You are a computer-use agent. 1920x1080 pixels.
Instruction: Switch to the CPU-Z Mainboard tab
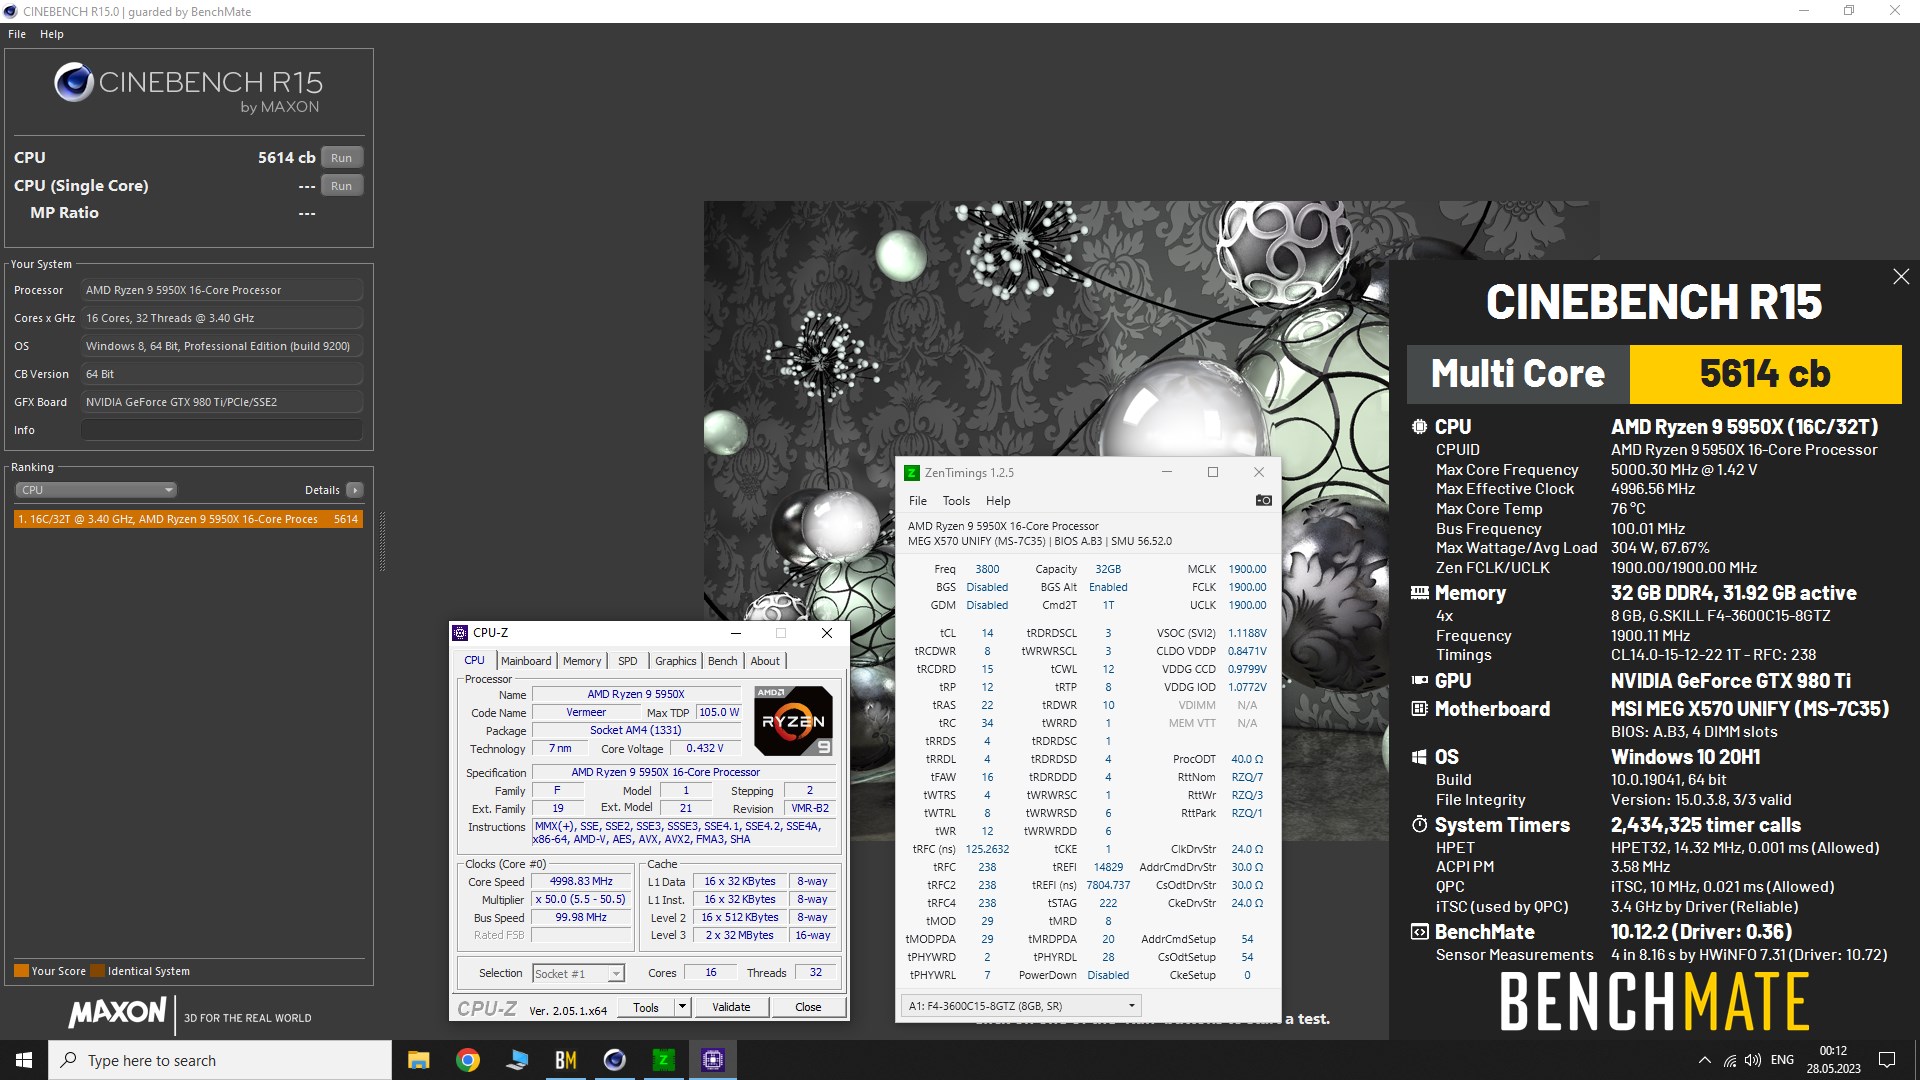click(526, 661)
